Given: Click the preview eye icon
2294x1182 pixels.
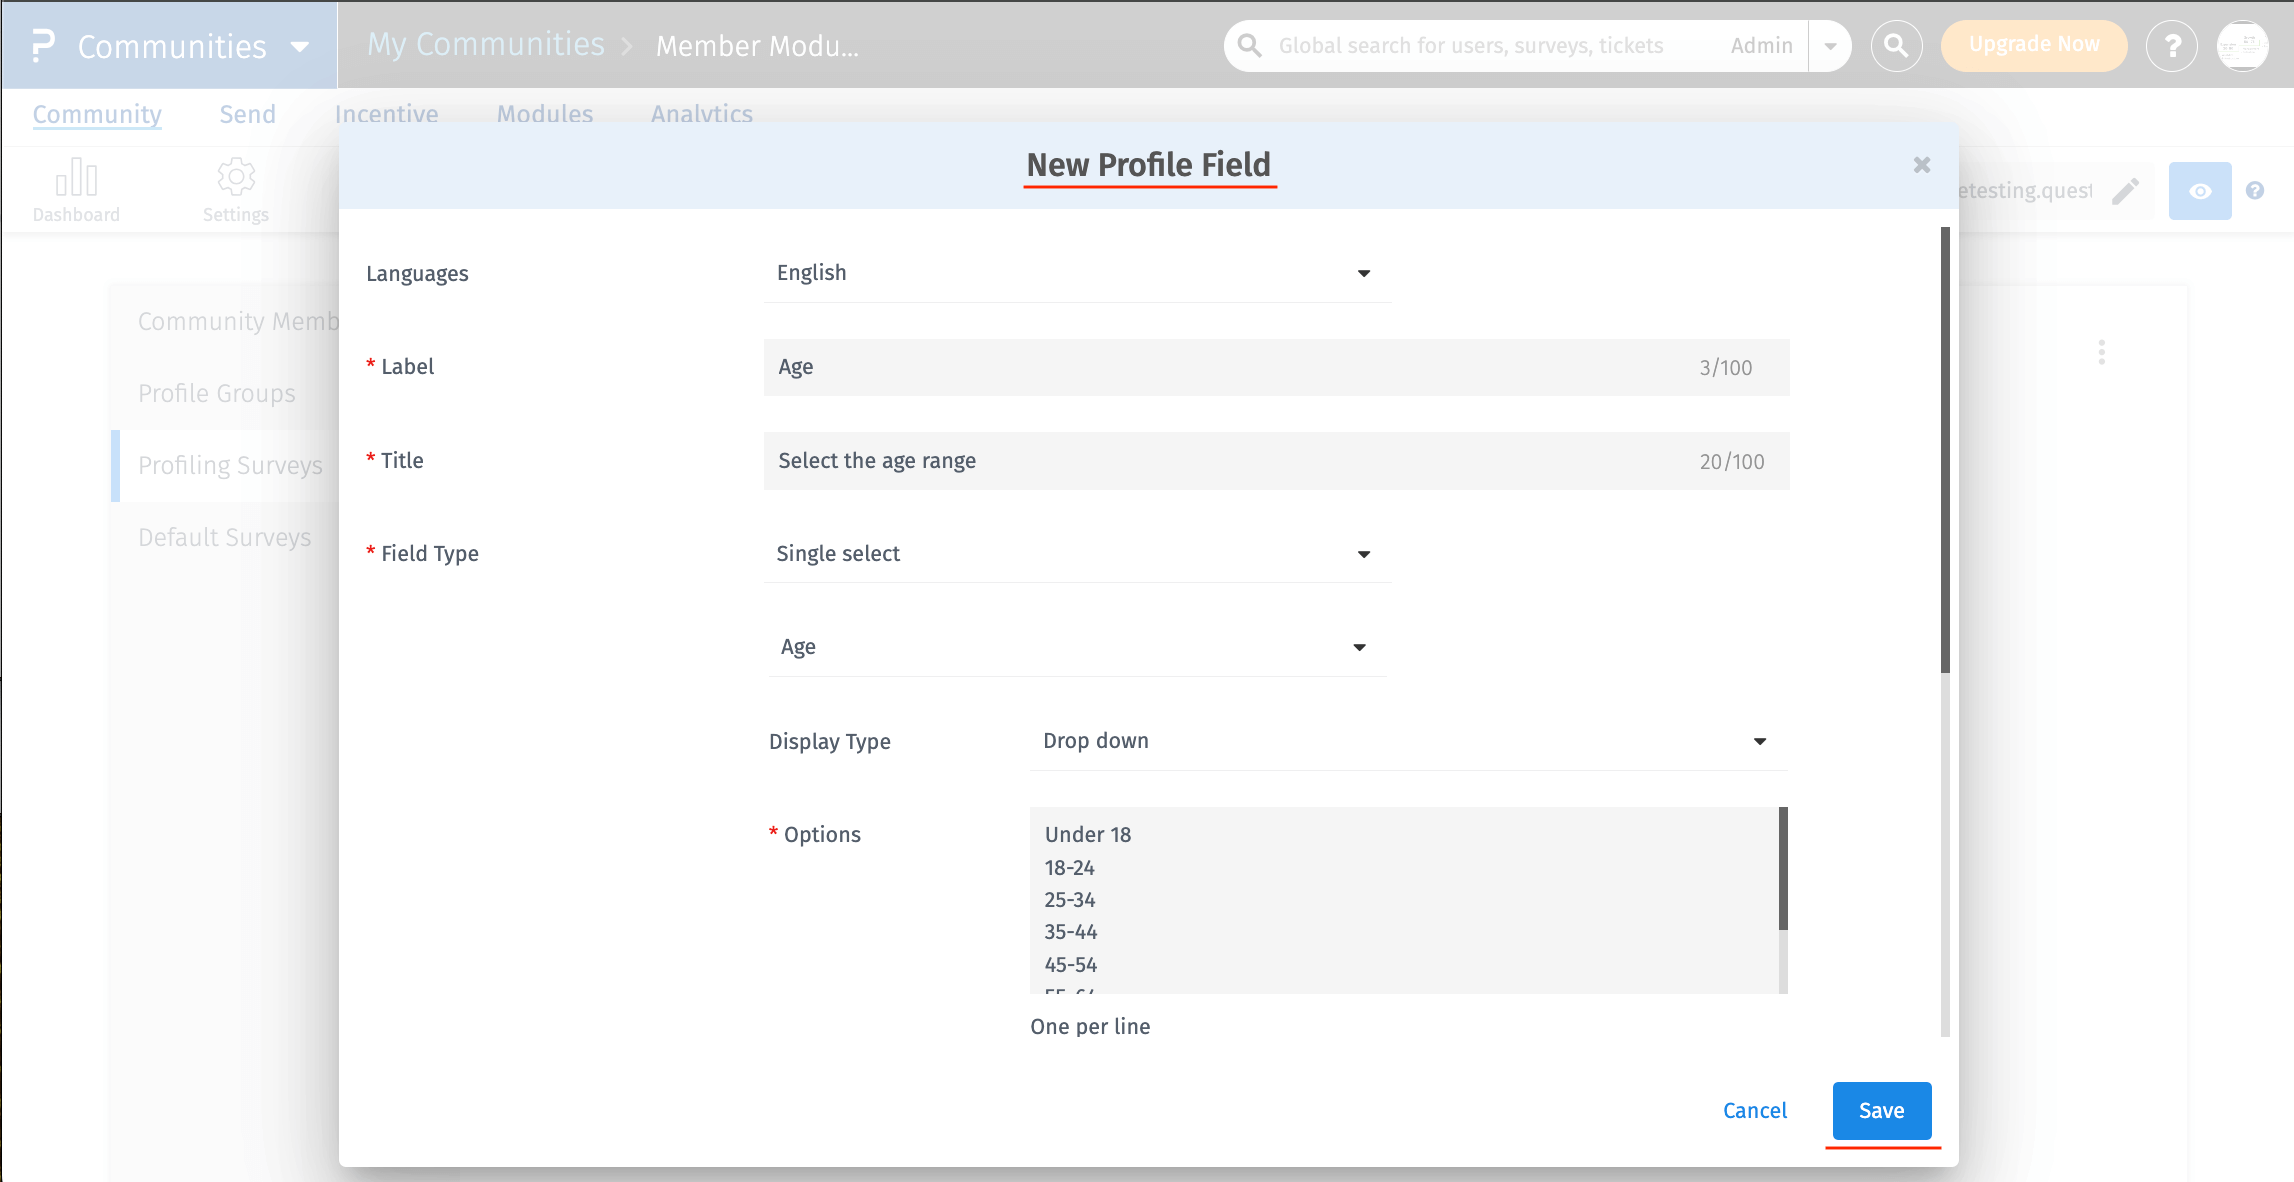Looking at the screenshot, I should pyautogui.click(x=2199, y=190).
